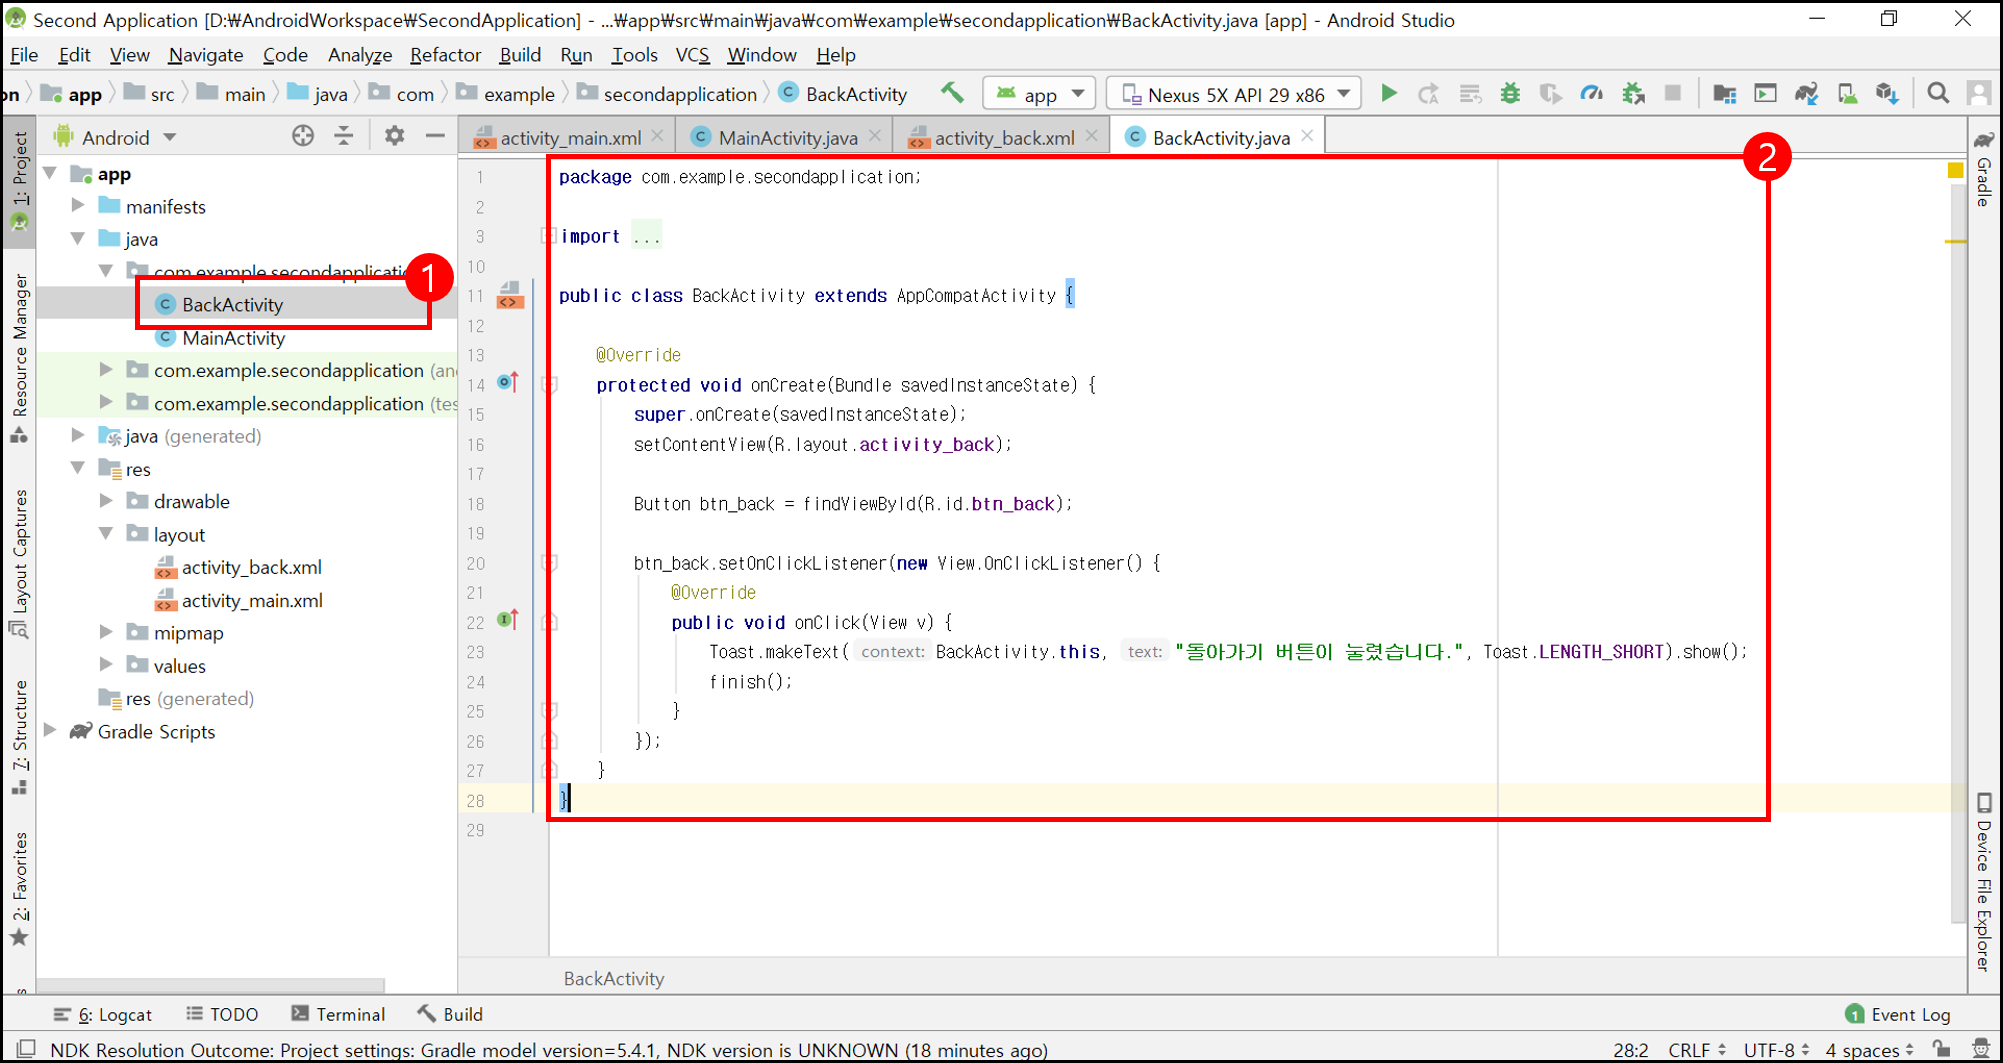Run the app with the green play button
The height and width of the screenshot is (1063, 2003).
point(1388,93)
